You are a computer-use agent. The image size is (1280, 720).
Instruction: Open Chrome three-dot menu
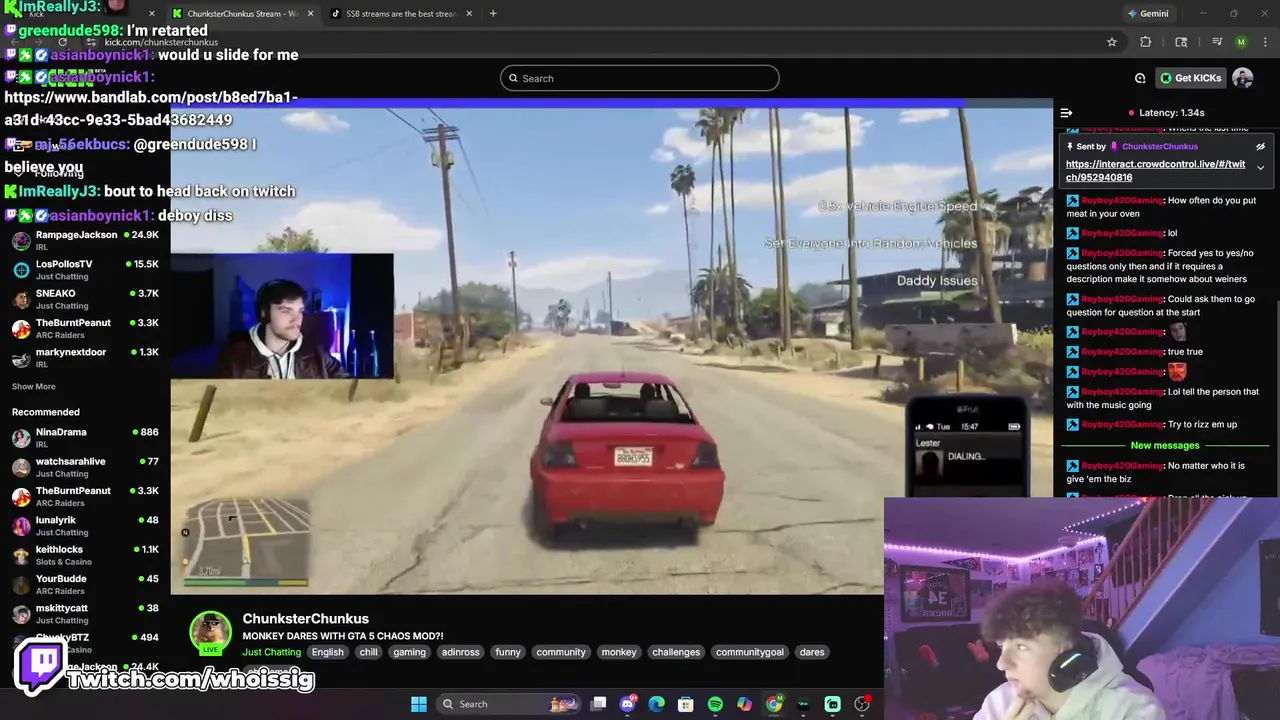click(1264, 42)
